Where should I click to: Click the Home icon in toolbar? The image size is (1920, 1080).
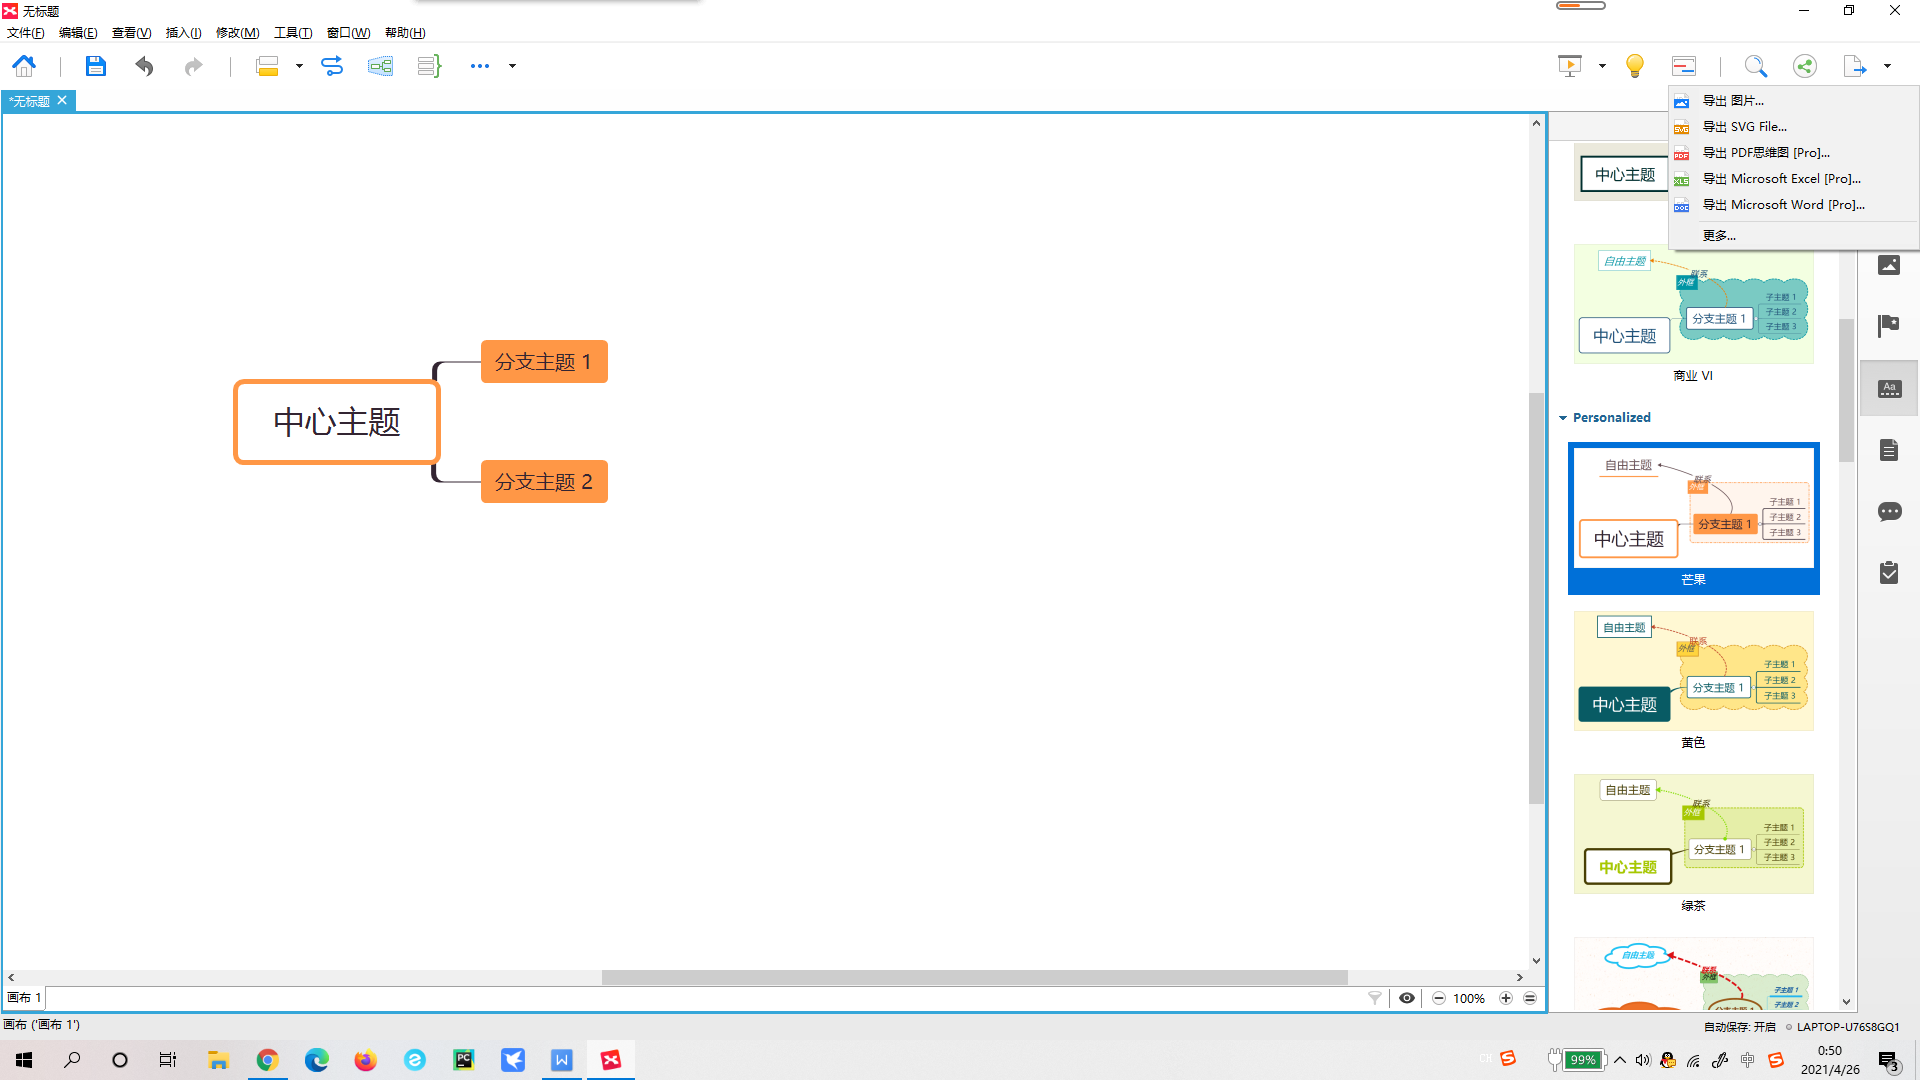coord(24,66)
